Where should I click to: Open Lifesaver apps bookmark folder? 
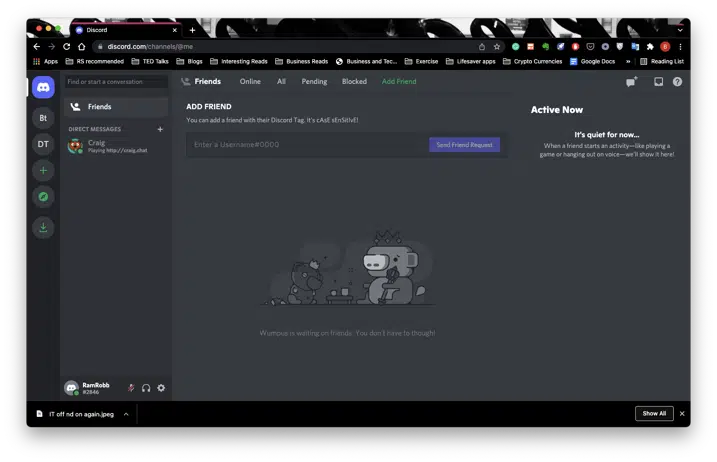[471, 61]
